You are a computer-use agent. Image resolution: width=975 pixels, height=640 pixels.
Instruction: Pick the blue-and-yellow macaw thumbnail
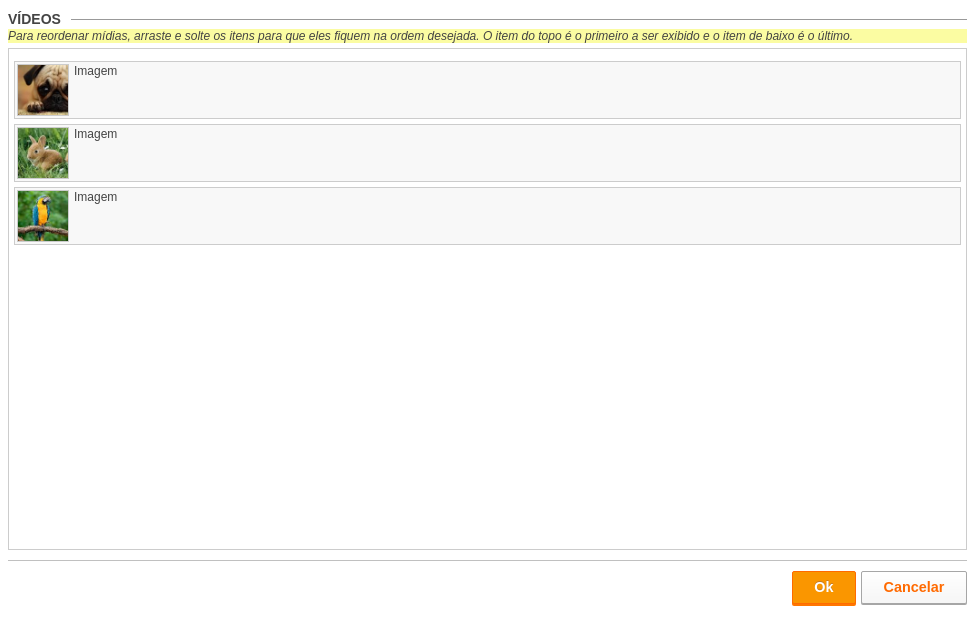point(43,216)
